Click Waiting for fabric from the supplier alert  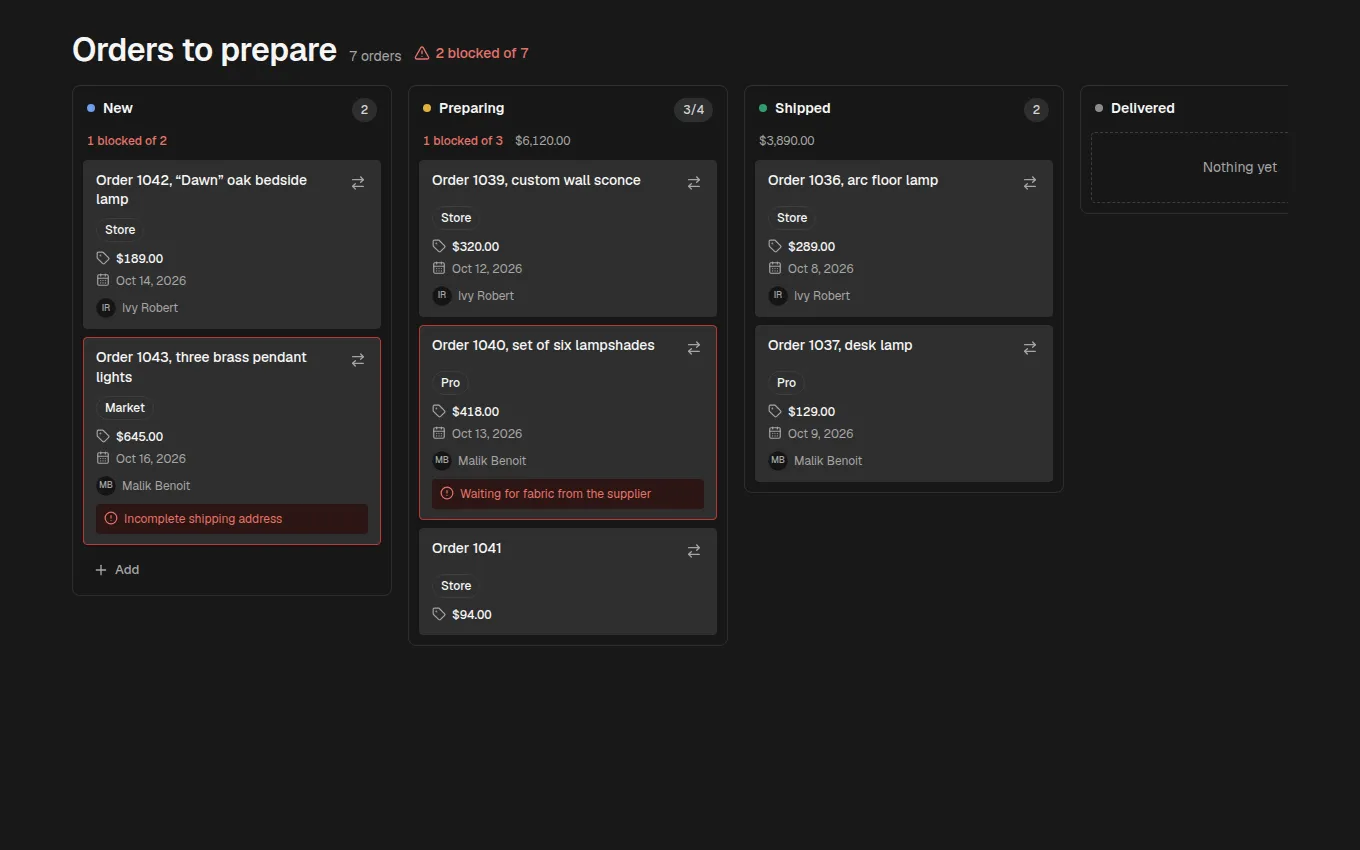coord(568,494)
